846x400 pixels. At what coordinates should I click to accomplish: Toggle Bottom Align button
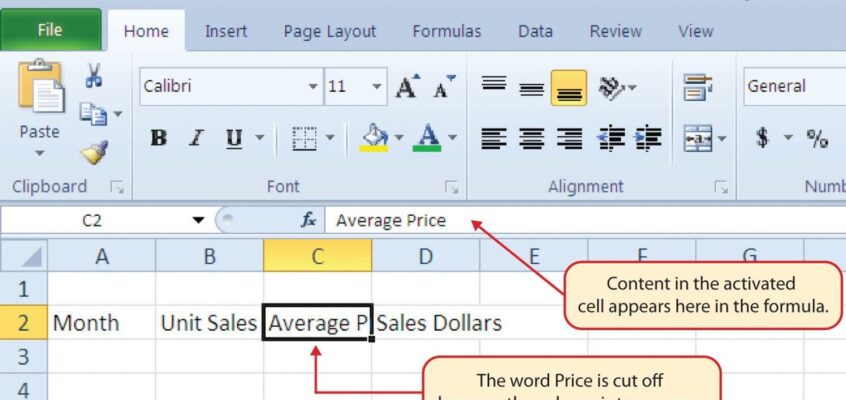click(569, 87)
